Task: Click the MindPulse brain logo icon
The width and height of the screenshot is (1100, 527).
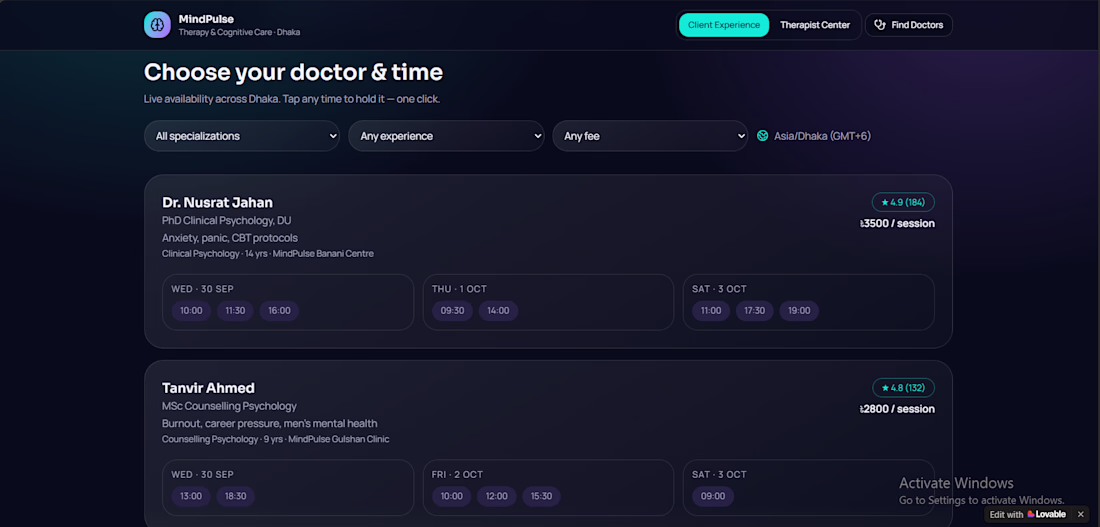Action: point(157,25)
